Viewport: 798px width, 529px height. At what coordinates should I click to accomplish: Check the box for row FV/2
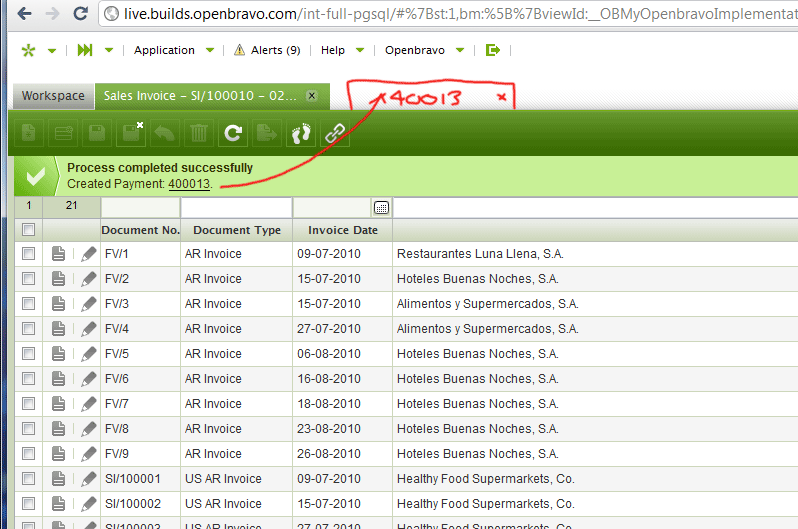tap(29, 279)
